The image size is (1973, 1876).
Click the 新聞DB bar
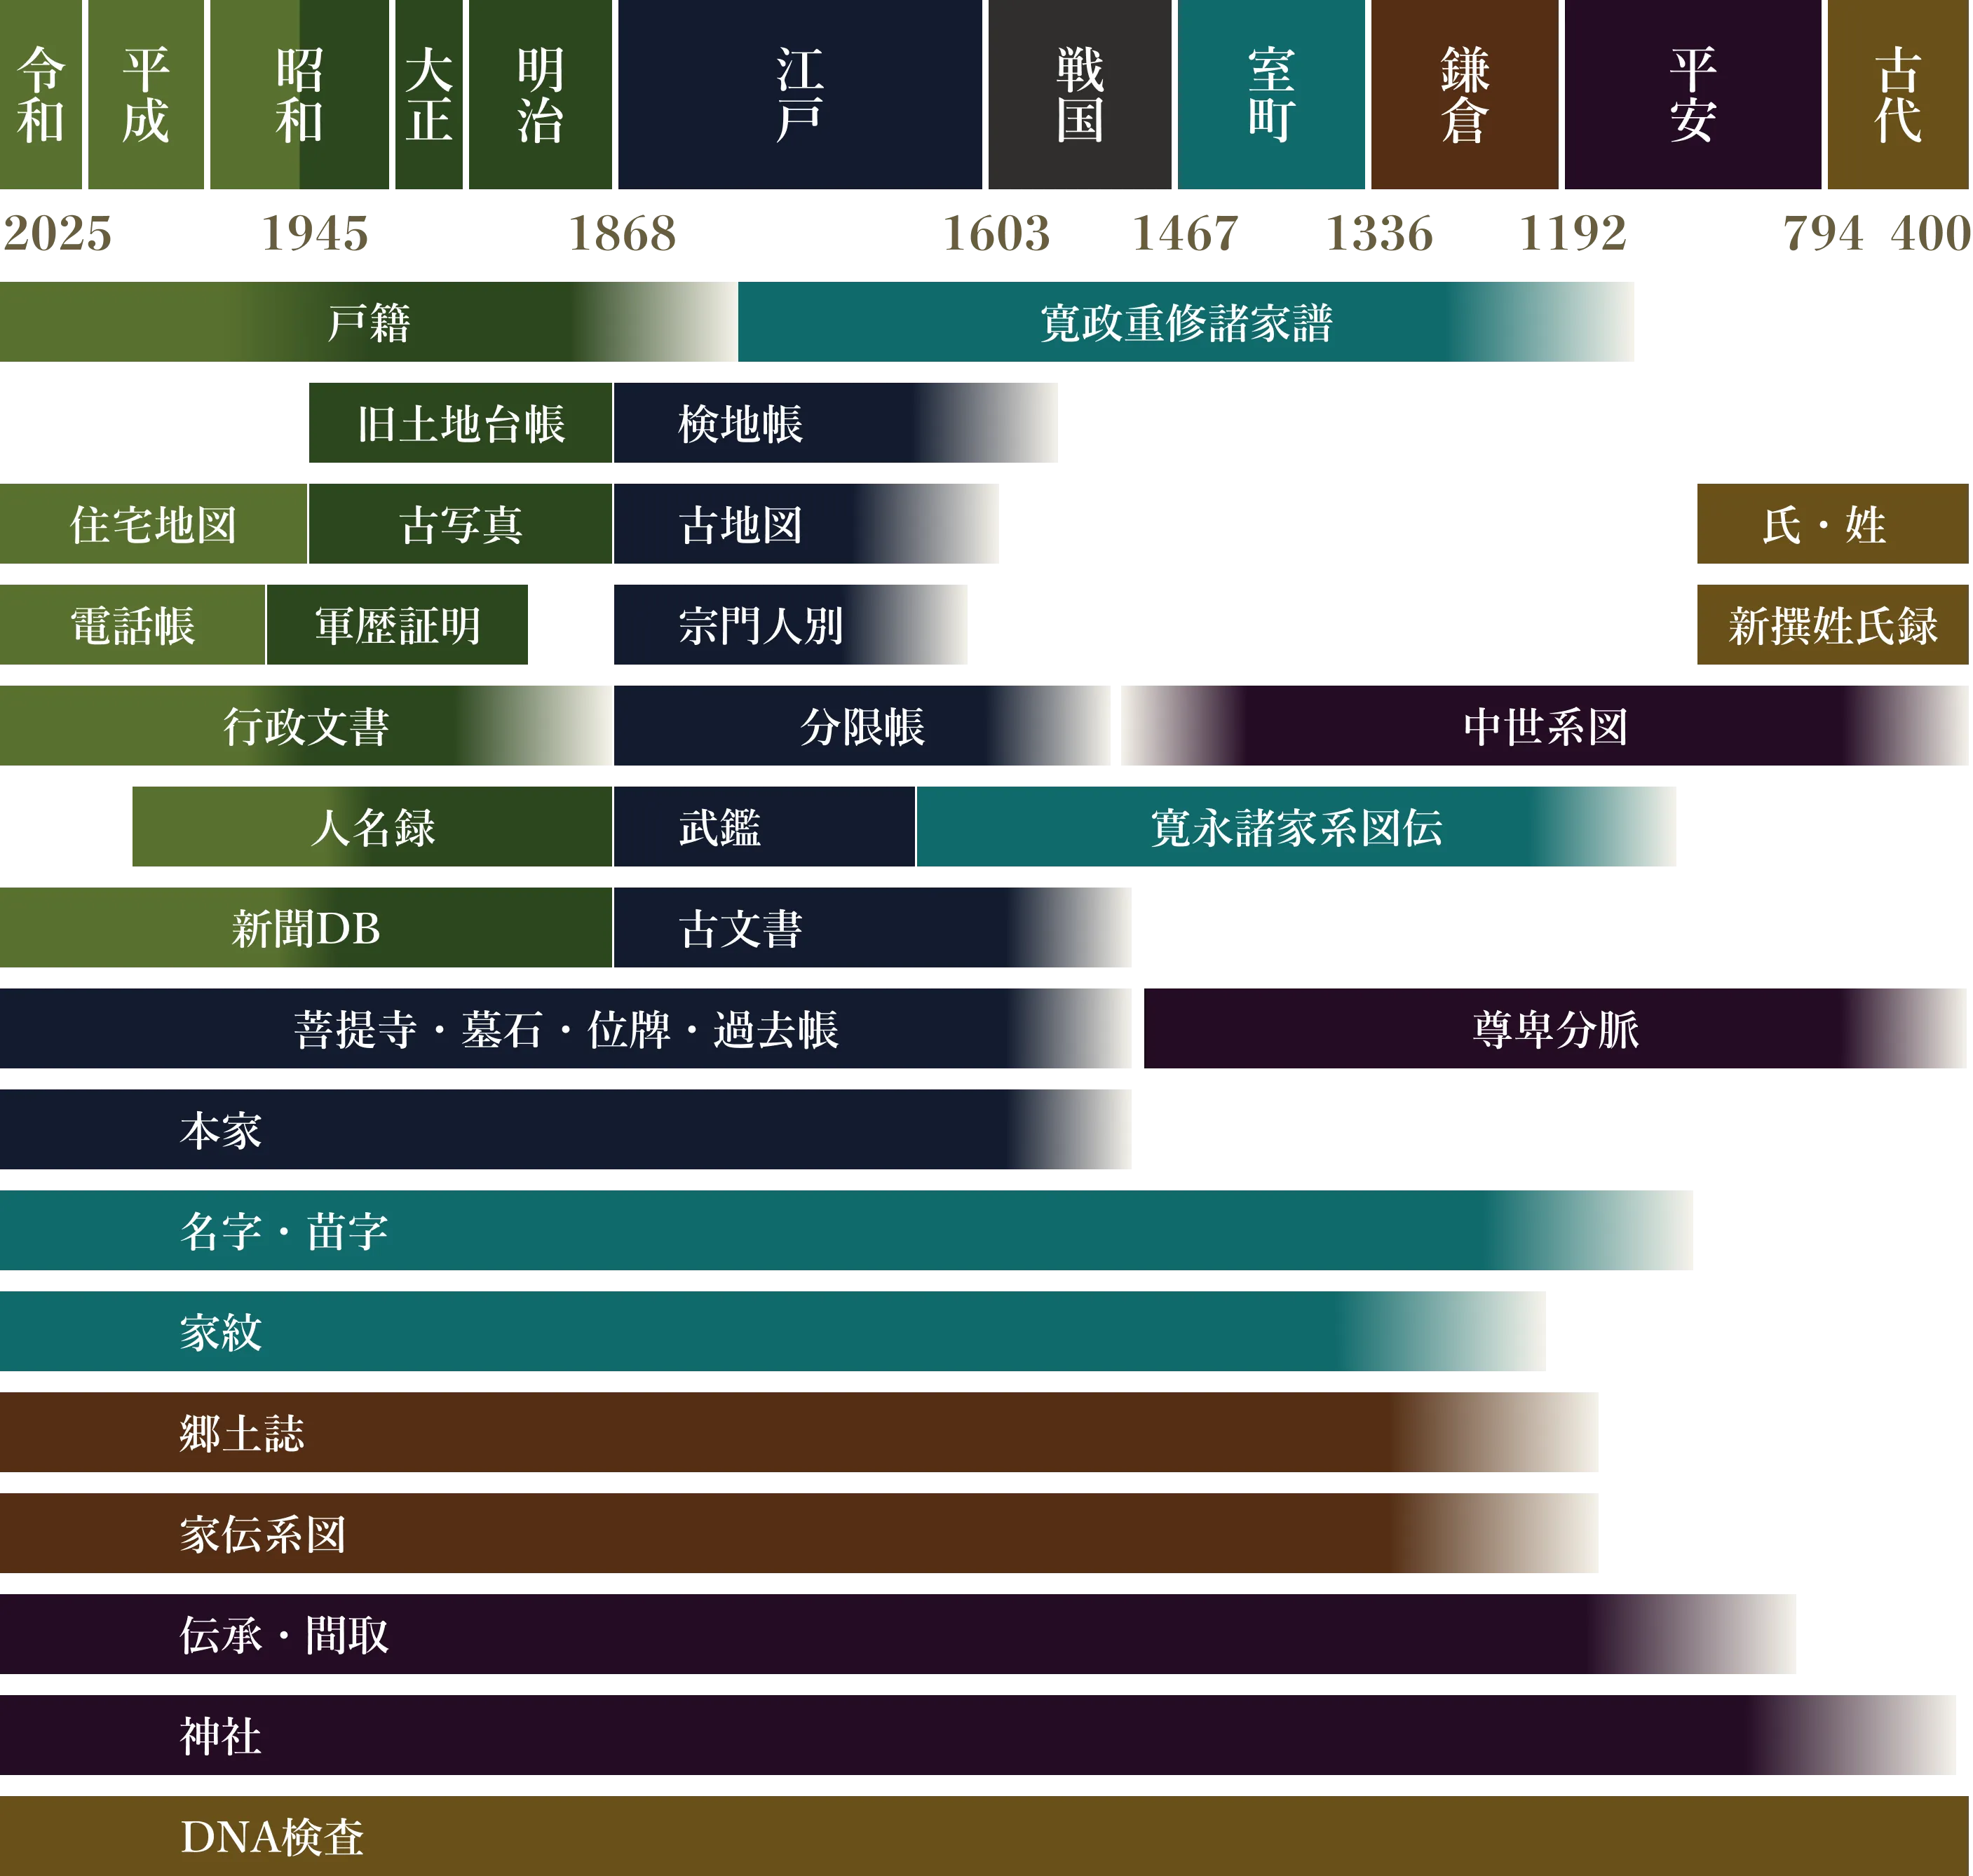(x=305, y=928)
